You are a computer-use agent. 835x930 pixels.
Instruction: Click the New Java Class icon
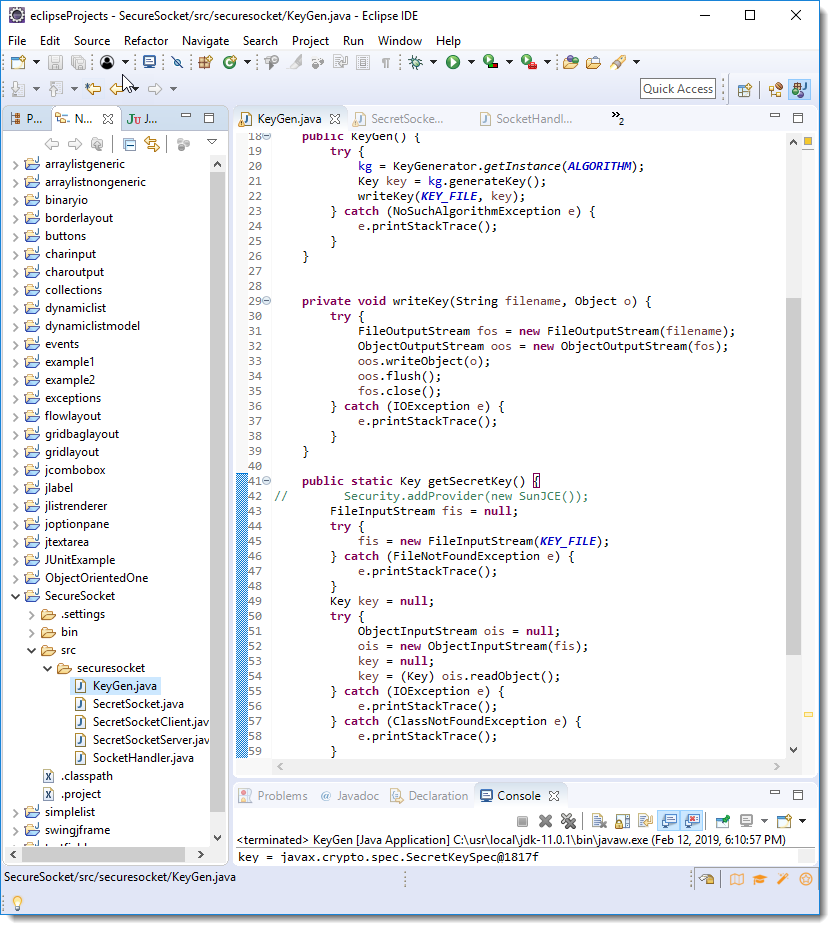click(x=230, y=62)
